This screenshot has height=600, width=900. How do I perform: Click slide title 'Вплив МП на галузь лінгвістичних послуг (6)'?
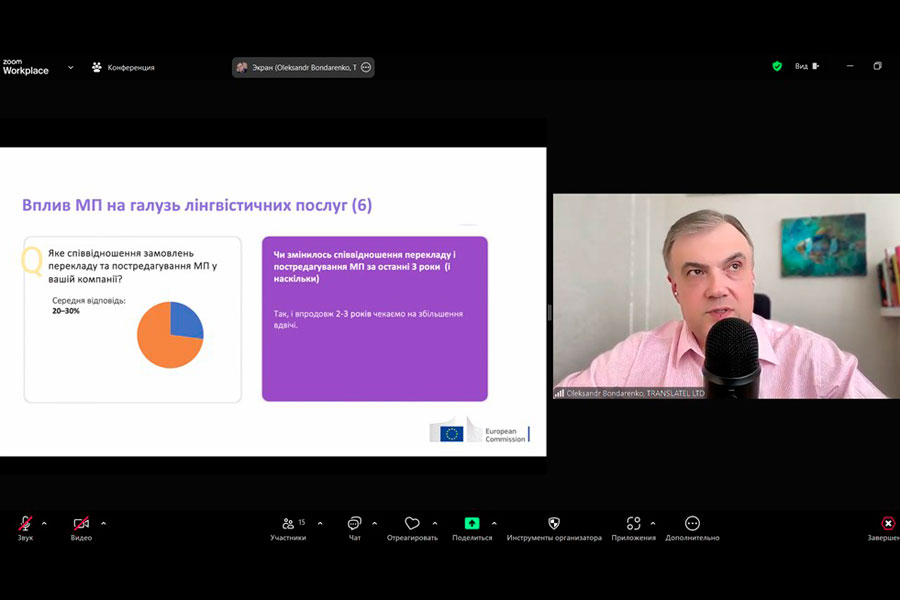coord(197,205)
